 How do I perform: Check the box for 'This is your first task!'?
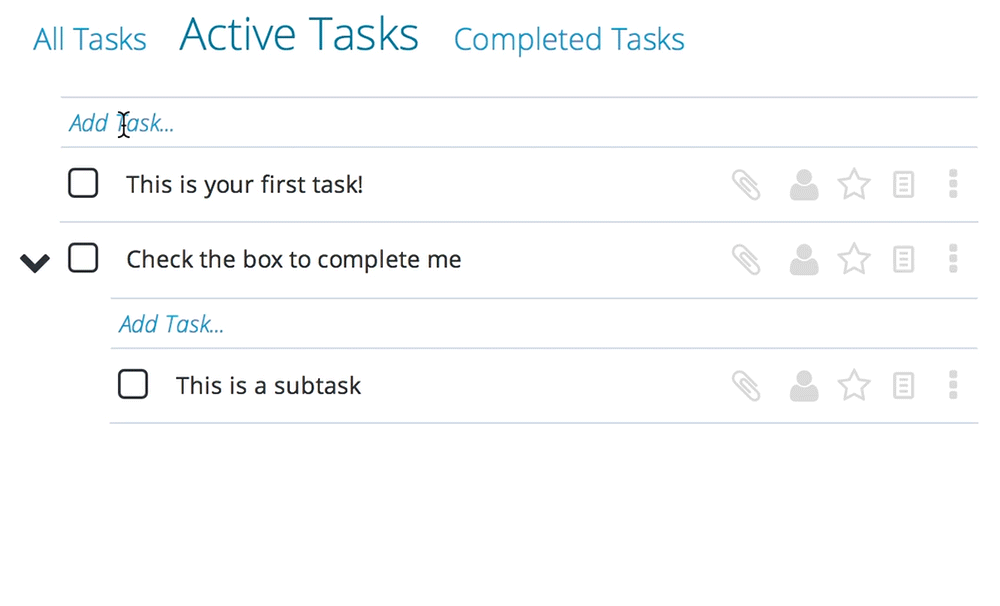point(83,183)
